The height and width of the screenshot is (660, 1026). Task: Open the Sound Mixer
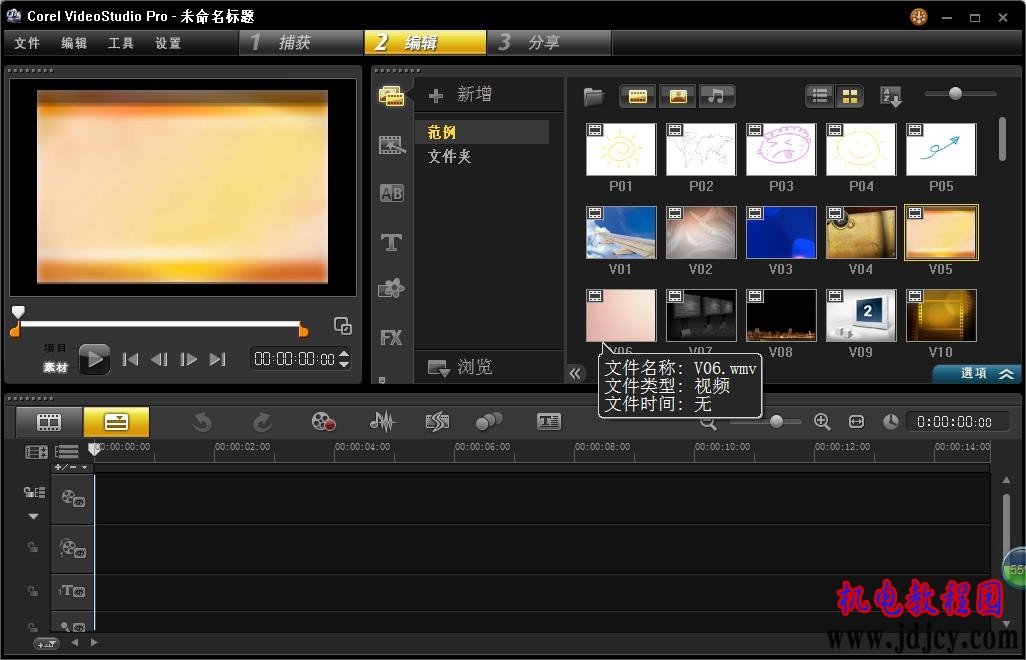(382, 422)
